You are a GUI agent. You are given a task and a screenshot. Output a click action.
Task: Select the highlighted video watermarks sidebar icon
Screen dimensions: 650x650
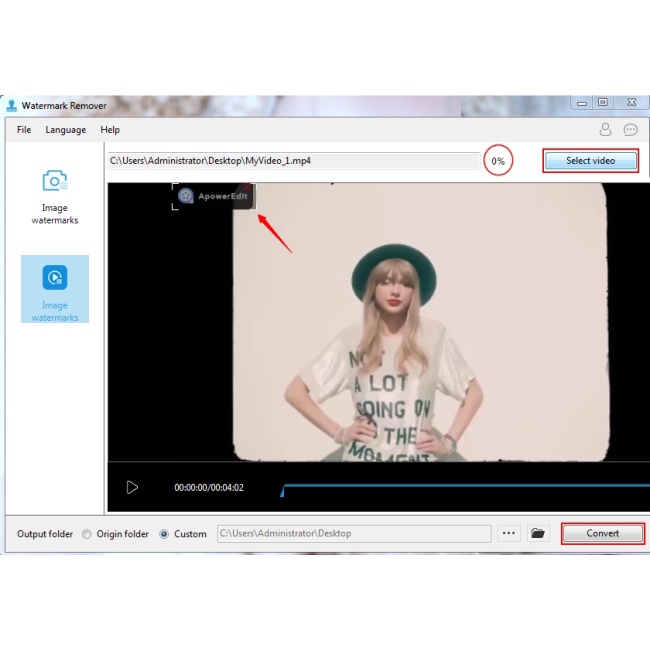55,277
